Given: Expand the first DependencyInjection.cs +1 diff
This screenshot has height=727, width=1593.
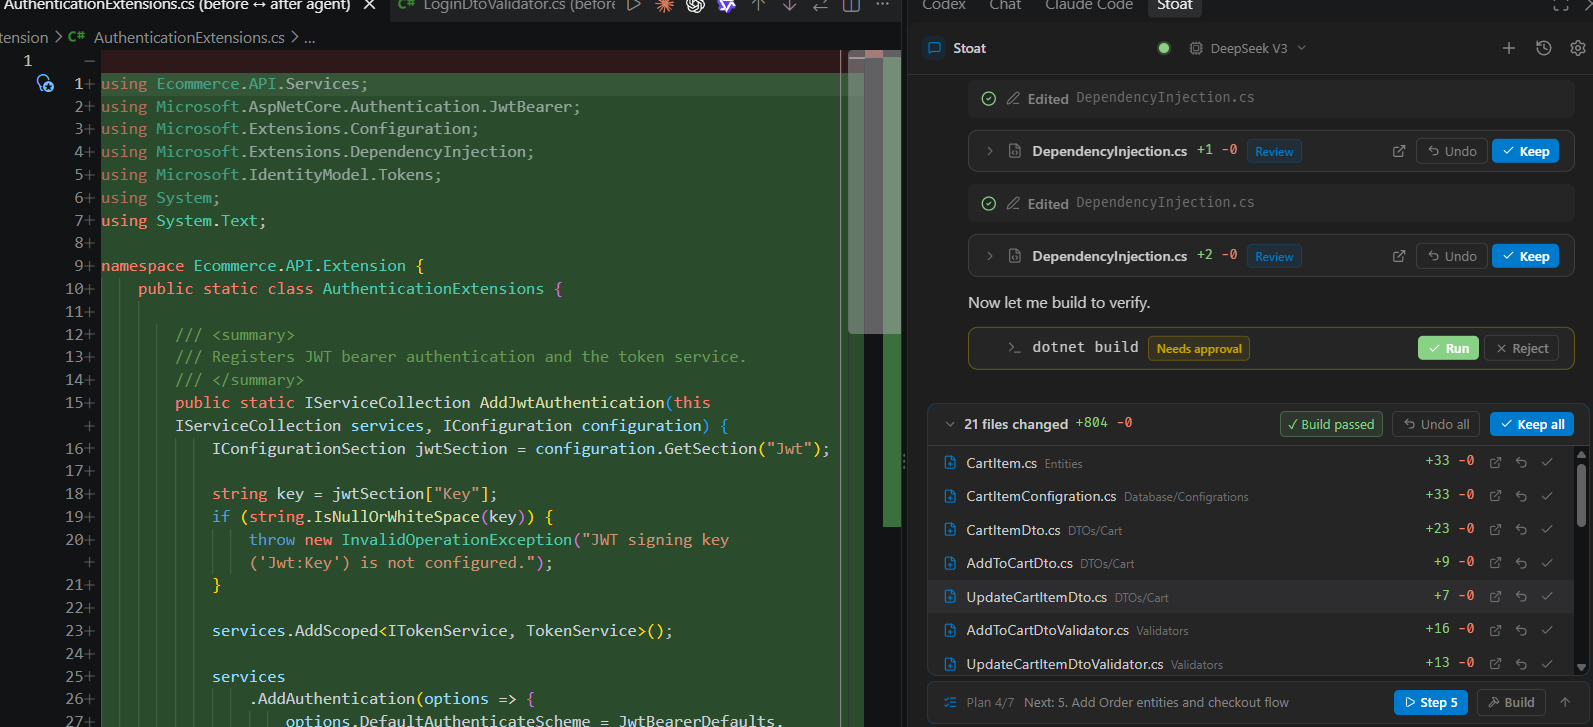Looking at the screenshot, I should click(990, 151).
